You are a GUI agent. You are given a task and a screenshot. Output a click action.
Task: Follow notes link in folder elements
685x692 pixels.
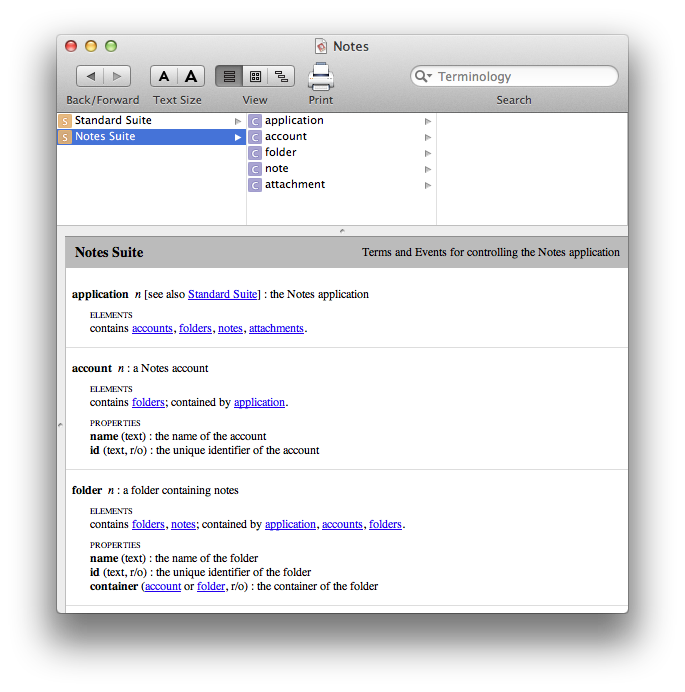(183, 524)
